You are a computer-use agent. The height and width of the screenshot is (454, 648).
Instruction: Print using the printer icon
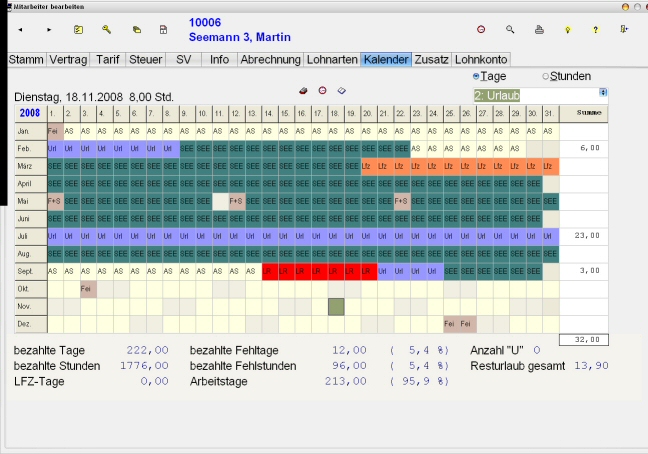click(x=539, y=30)
